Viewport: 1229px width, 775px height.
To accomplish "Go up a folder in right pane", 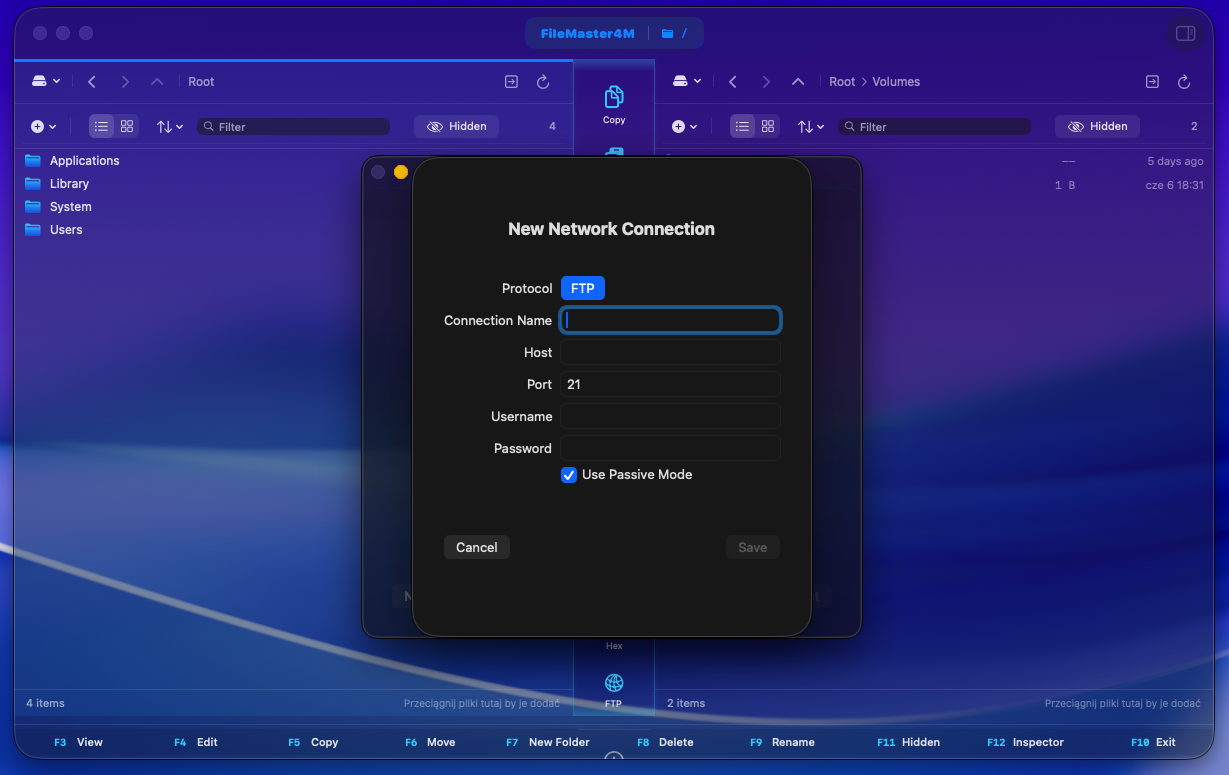I will [798, 82].
